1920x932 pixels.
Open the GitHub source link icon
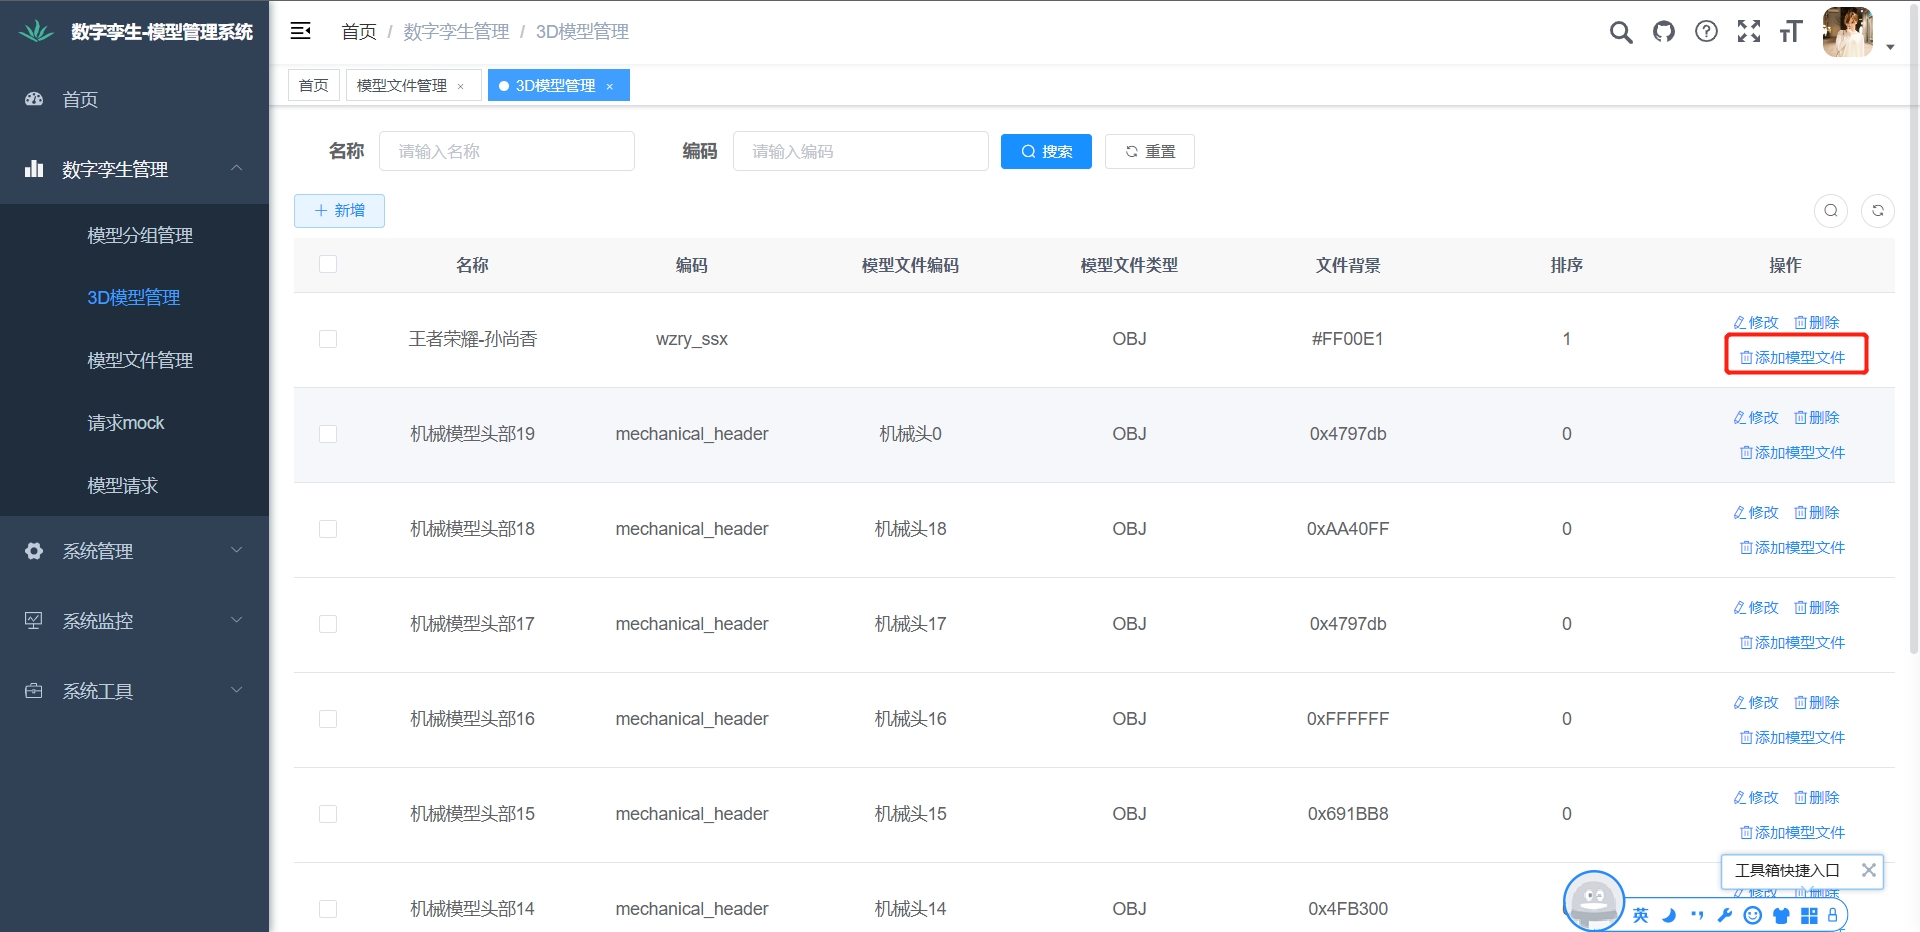pos(1664,32)
